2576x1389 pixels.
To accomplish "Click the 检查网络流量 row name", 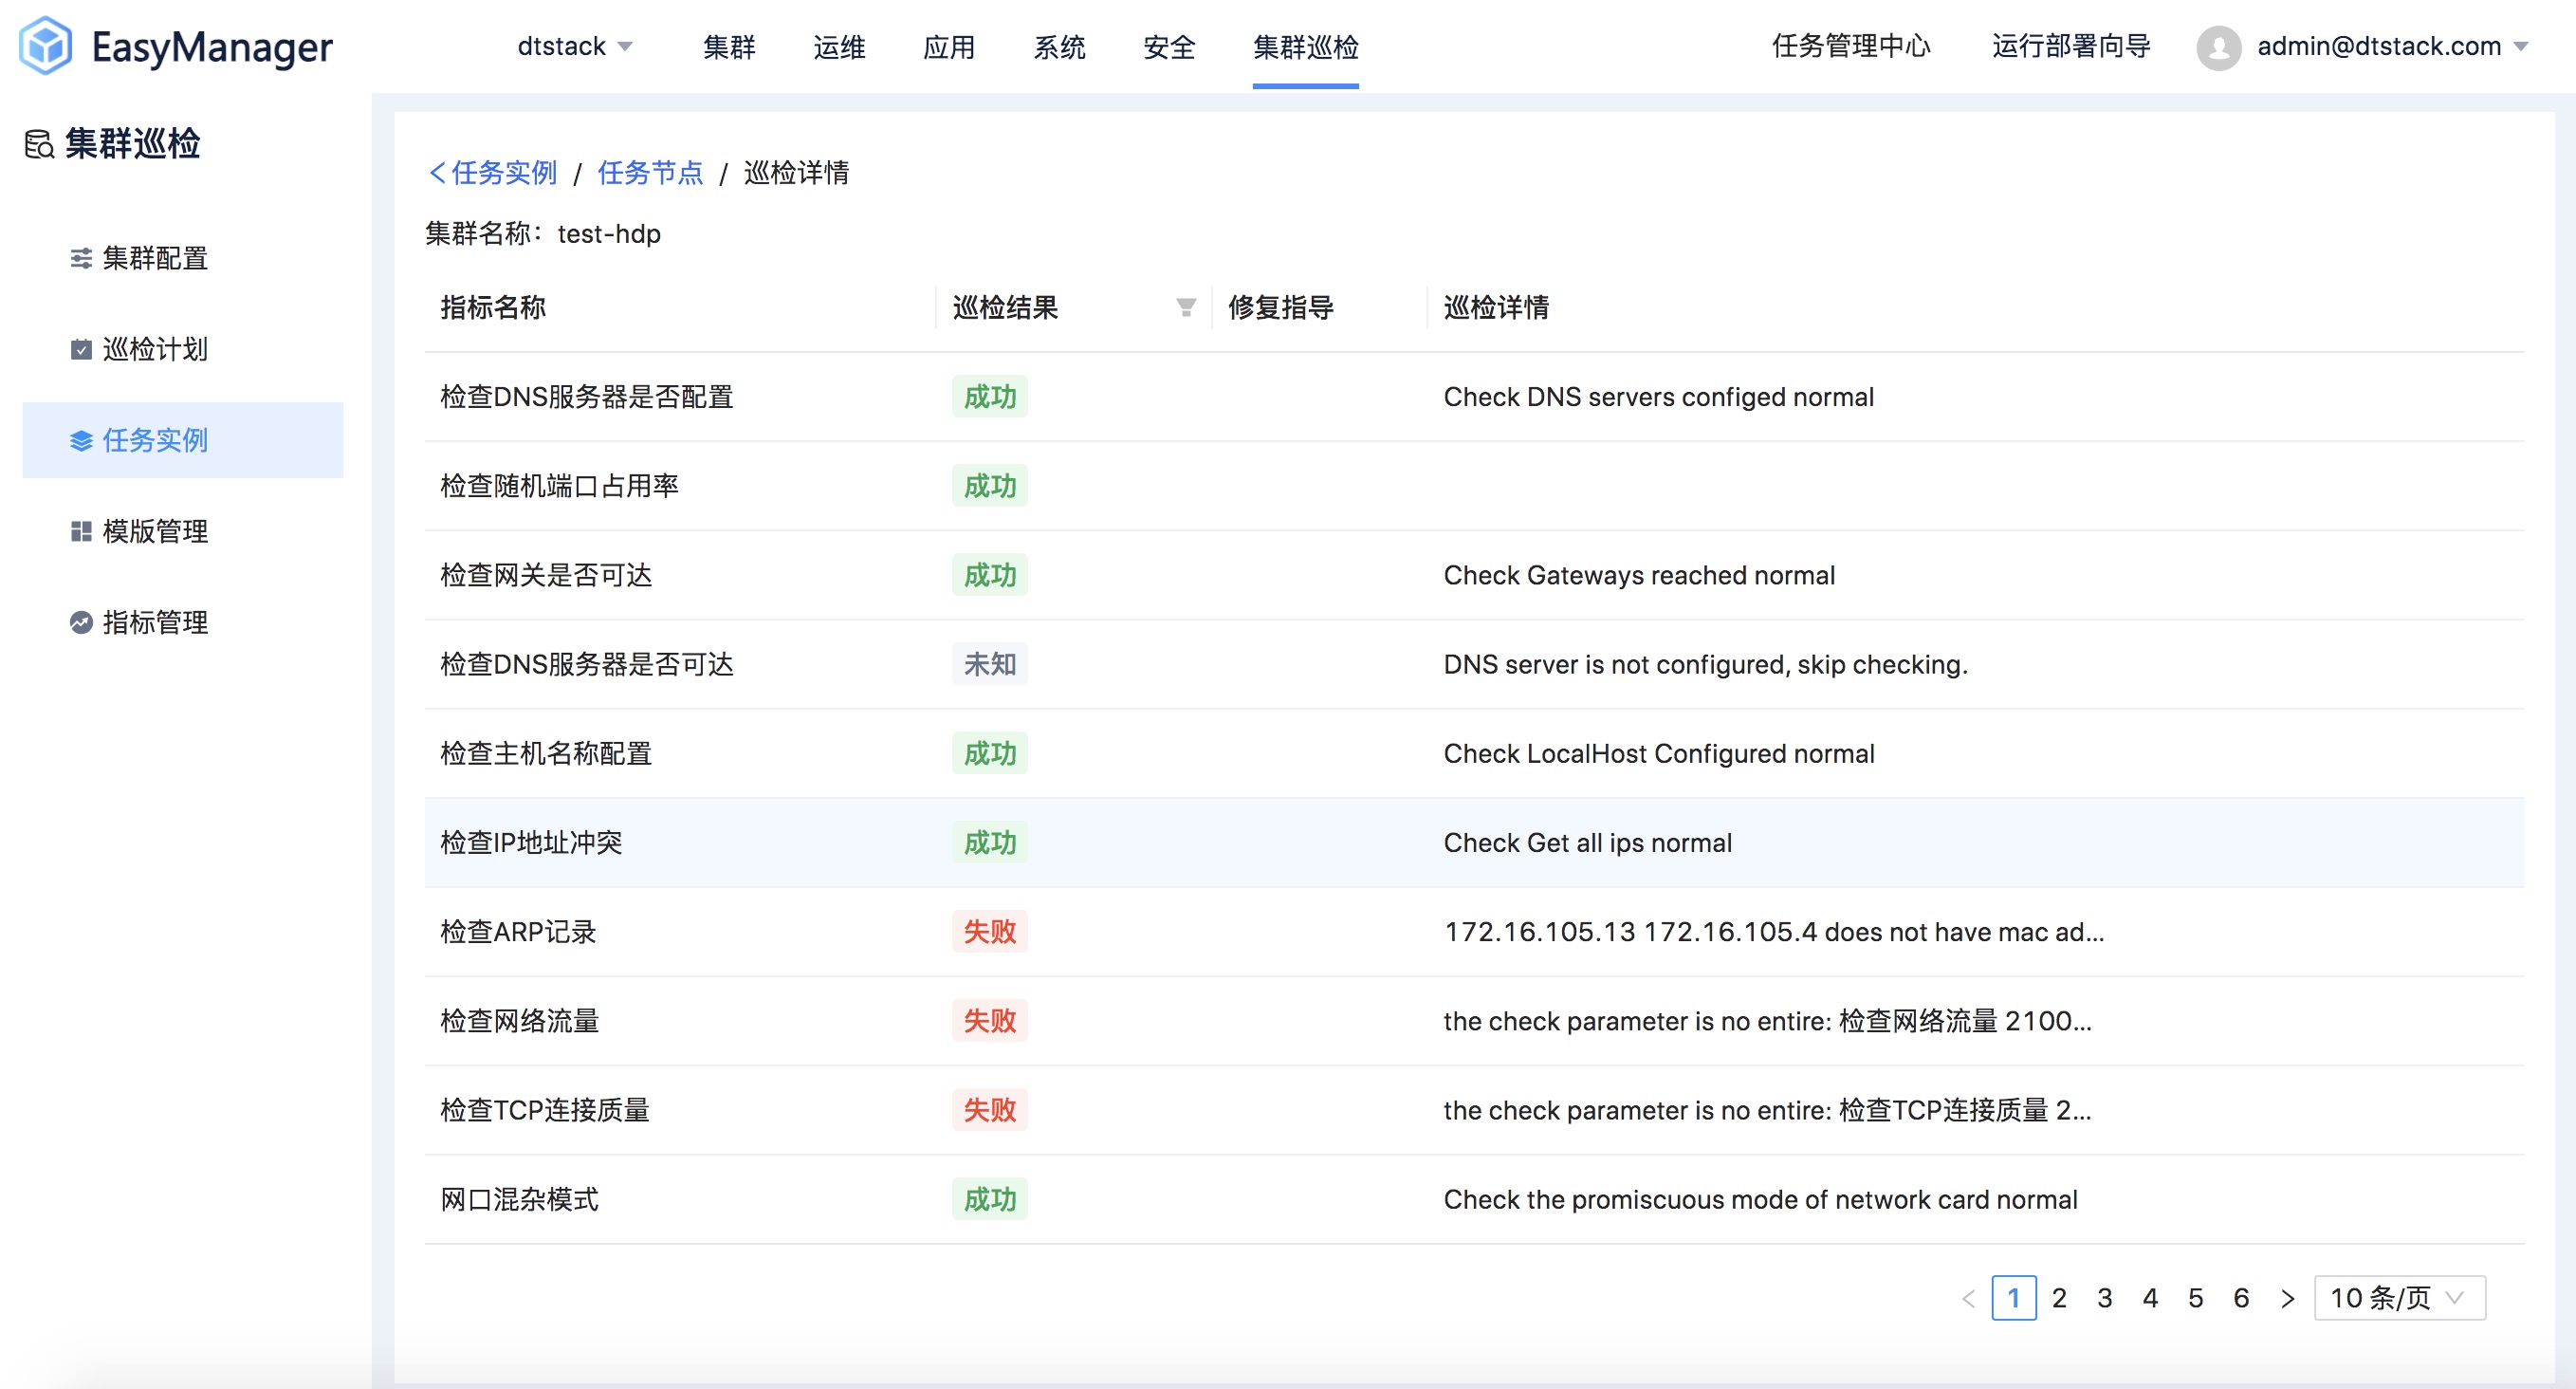I will pyautogui.click(x=519, y=1022).
